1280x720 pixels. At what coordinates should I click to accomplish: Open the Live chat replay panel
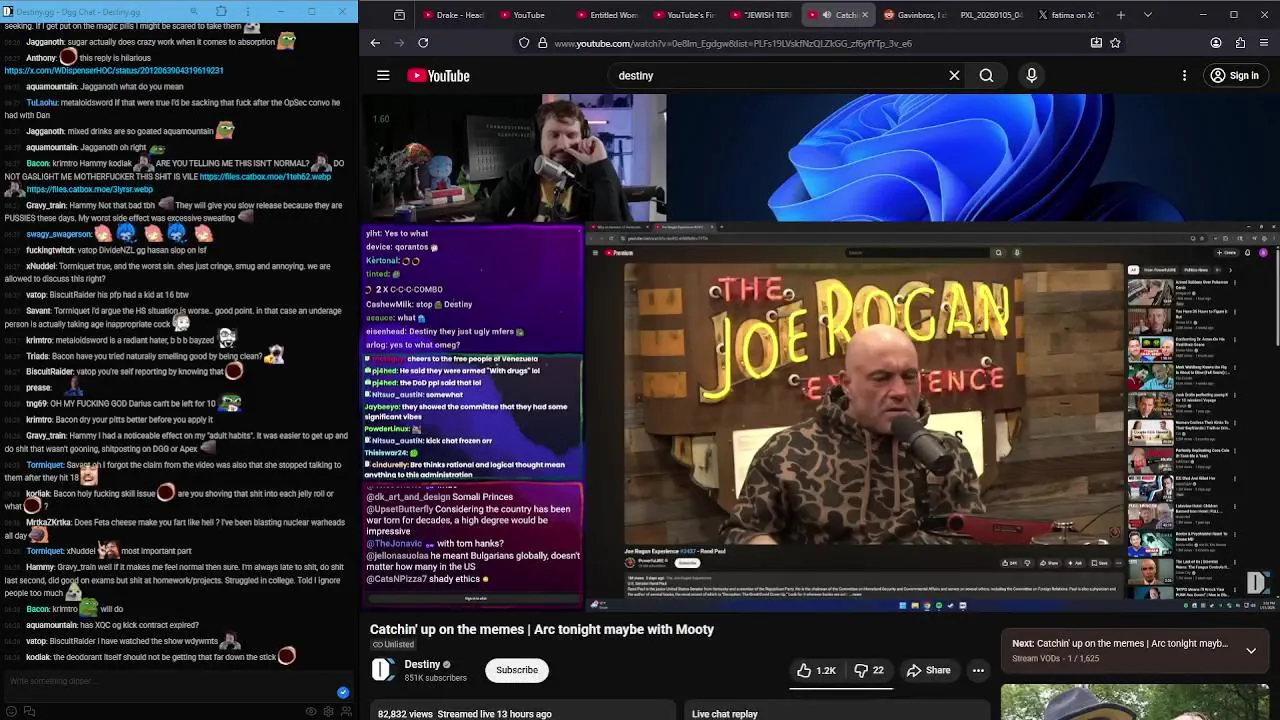coord(725,714)
